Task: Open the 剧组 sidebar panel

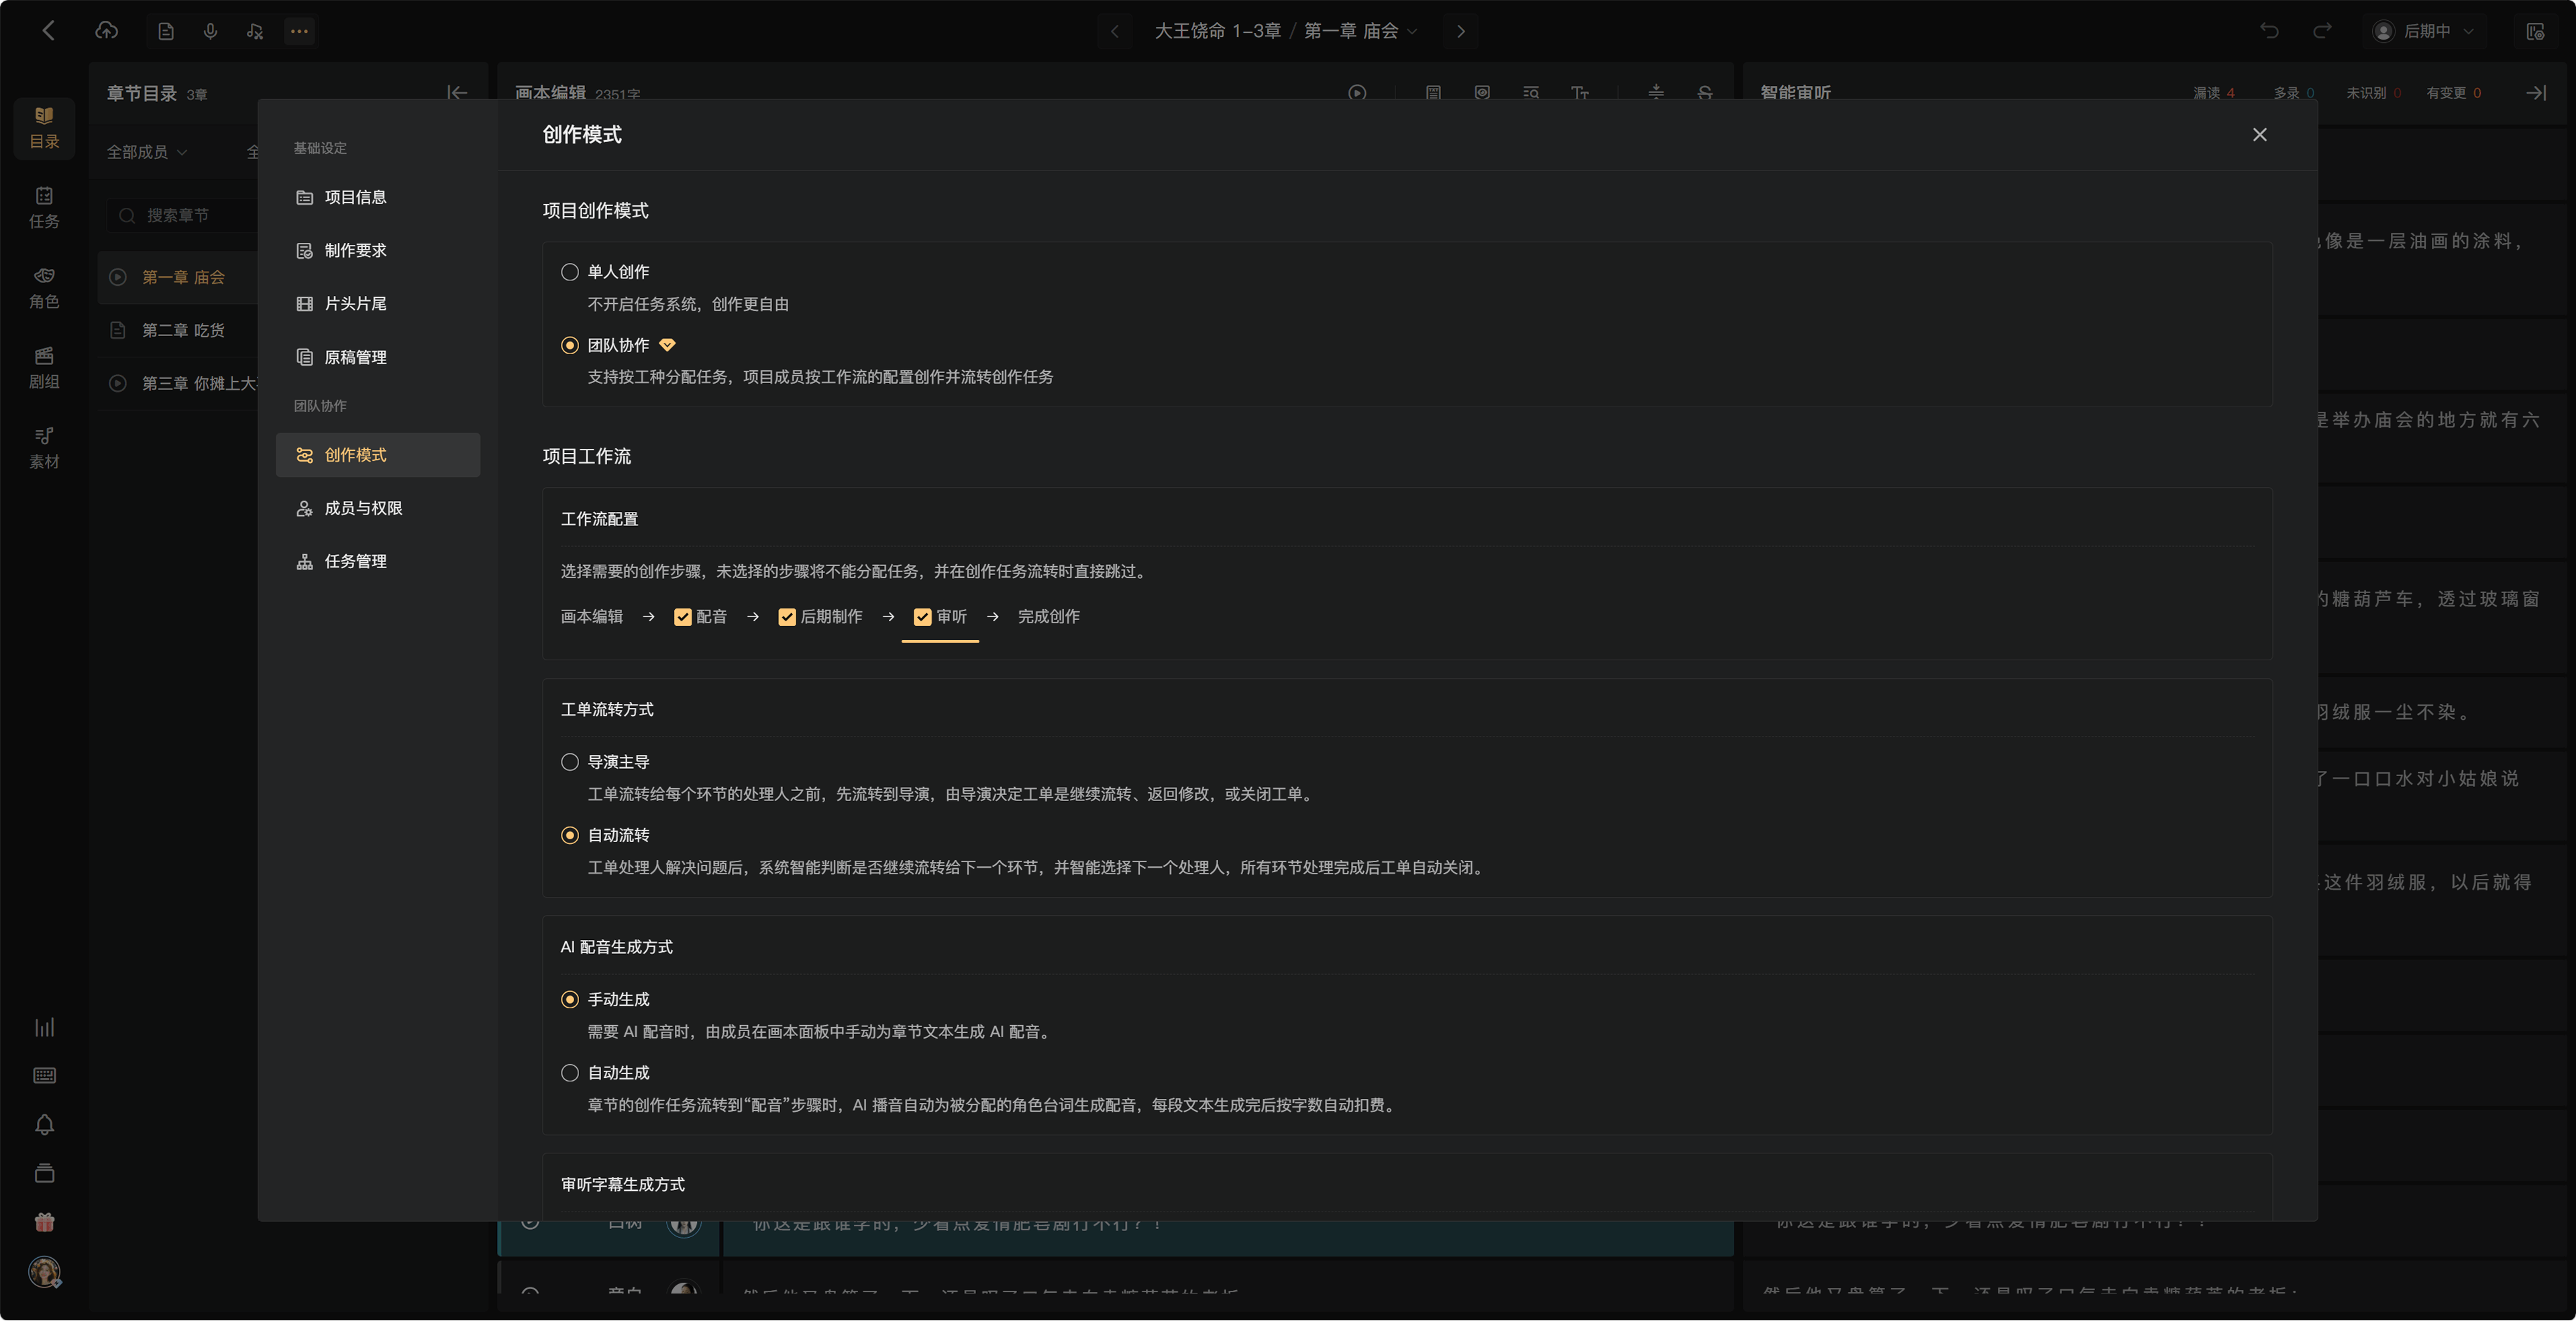Action: (44, 368)
